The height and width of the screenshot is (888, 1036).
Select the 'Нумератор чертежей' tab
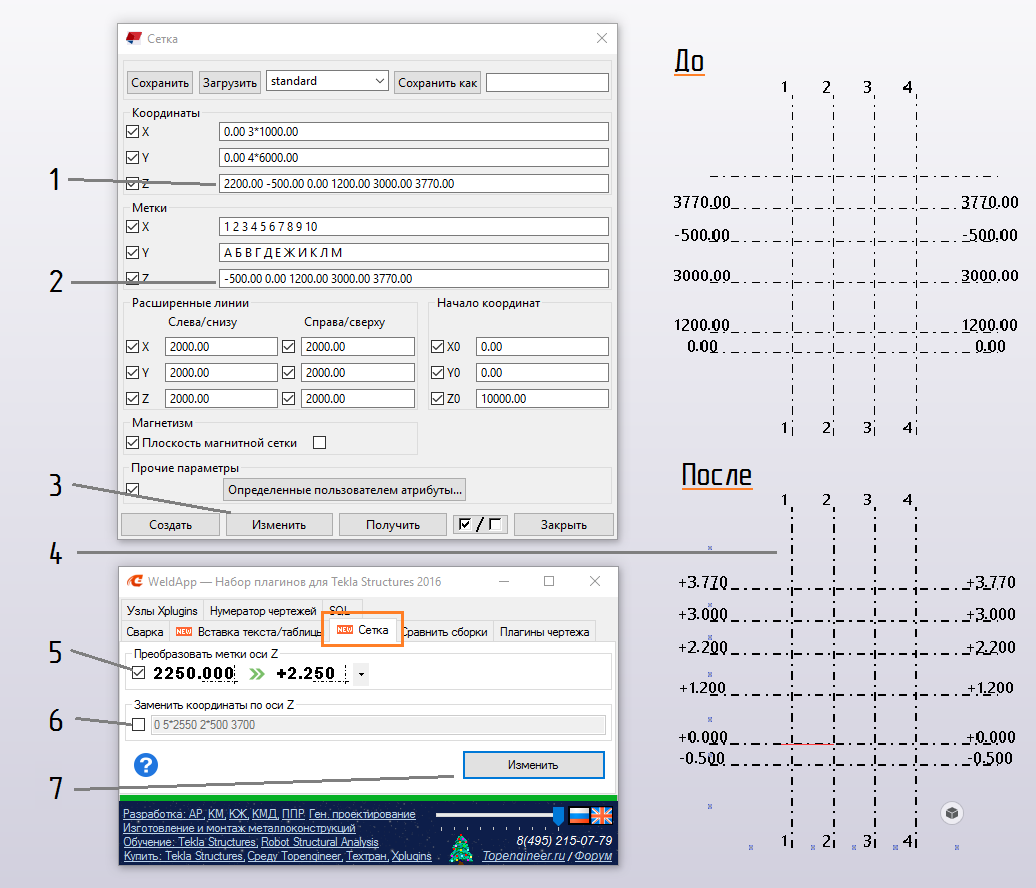(x=262, y=611)
